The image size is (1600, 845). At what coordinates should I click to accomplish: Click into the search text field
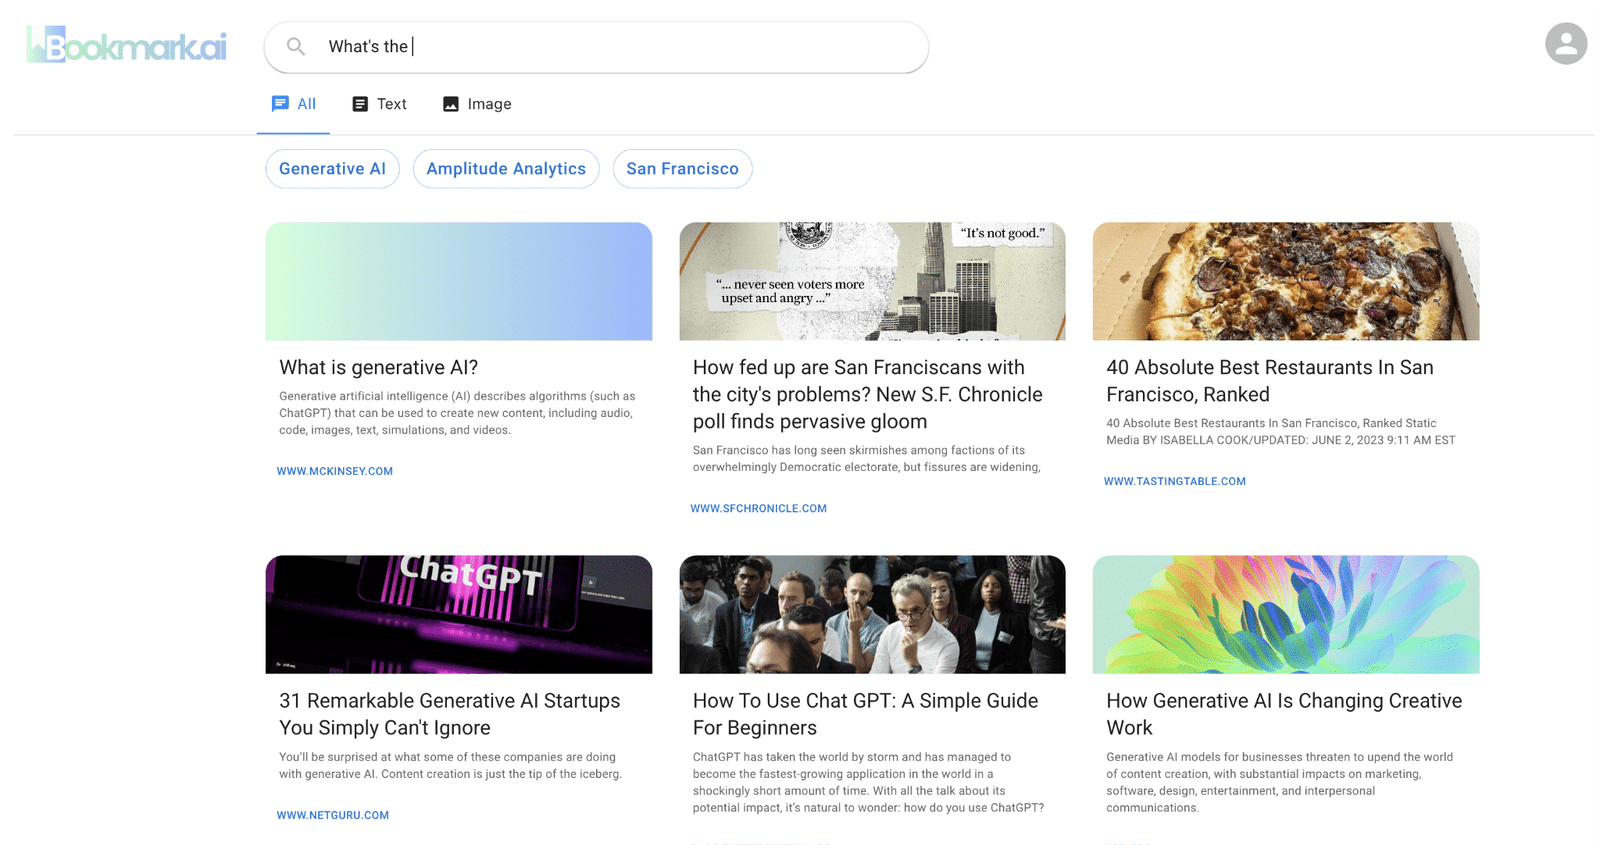coord(620,47)
